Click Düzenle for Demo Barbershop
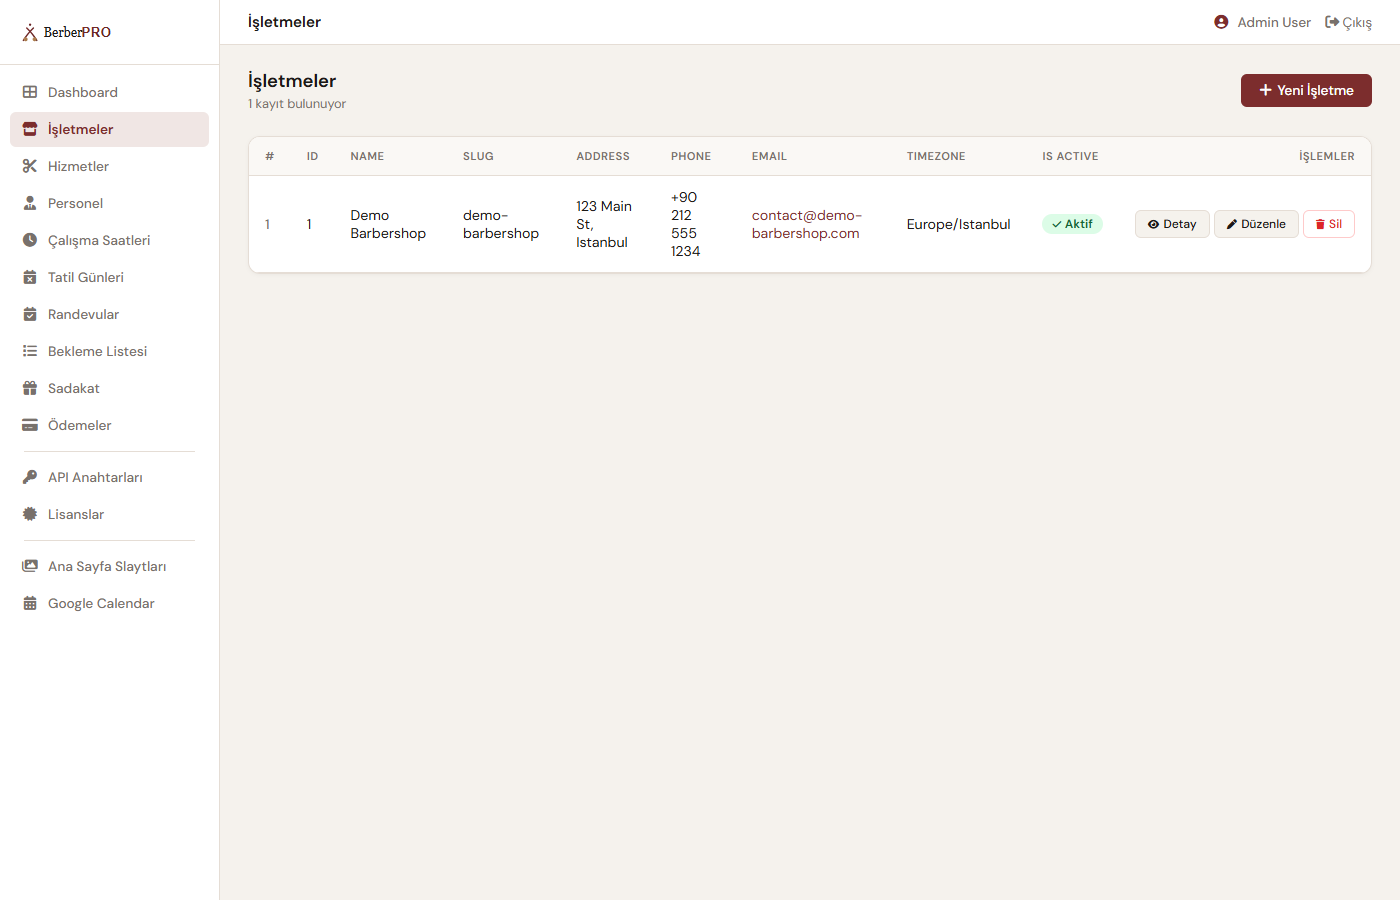1400x900 pixels. [x=1256, y=224]
